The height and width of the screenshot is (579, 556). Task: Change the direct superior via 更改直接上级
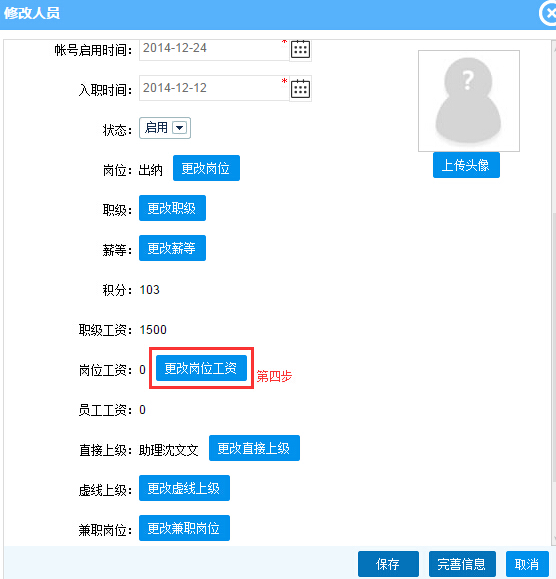[254, 448]
